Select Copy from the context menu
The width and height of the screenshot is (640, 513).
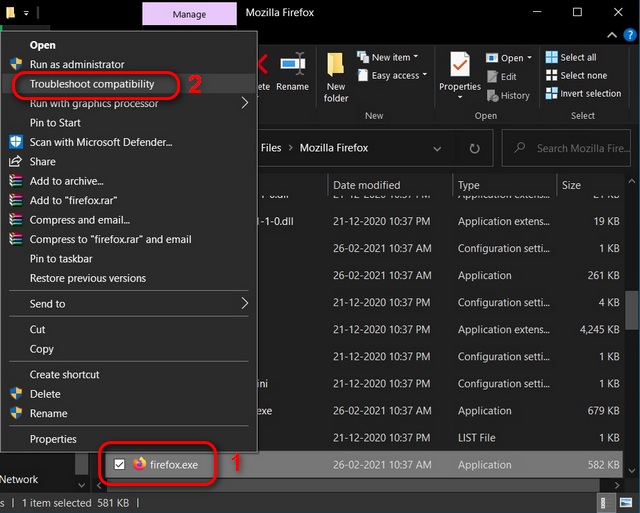pyautogui.click(x=129, y=349)
